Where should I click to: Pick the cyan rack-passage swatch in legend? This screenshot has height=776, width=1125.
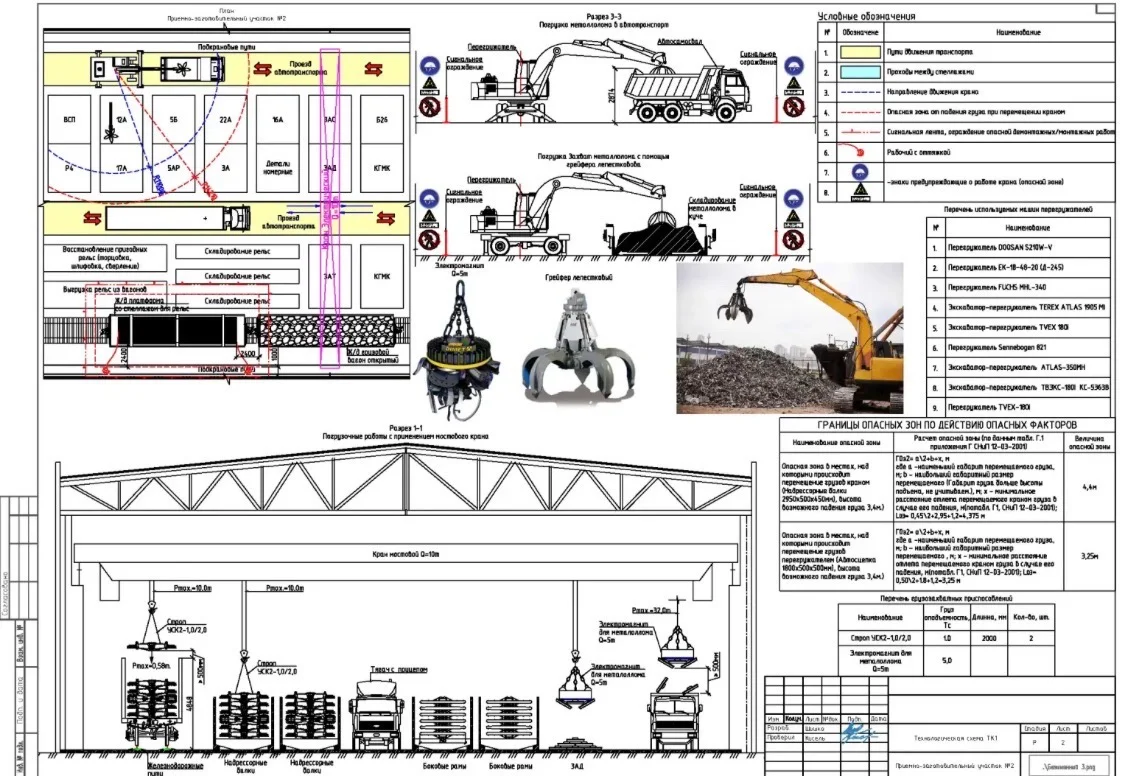[860, 72]
